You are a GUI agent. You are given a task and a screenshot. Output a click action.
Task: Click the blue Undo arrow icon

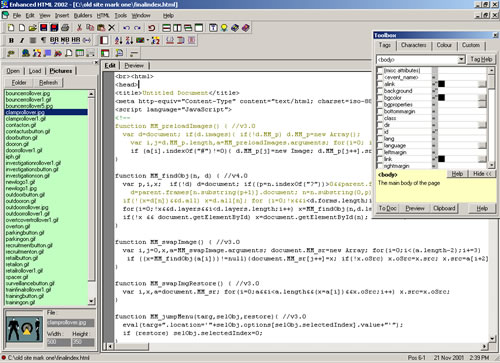click(127, 28)
